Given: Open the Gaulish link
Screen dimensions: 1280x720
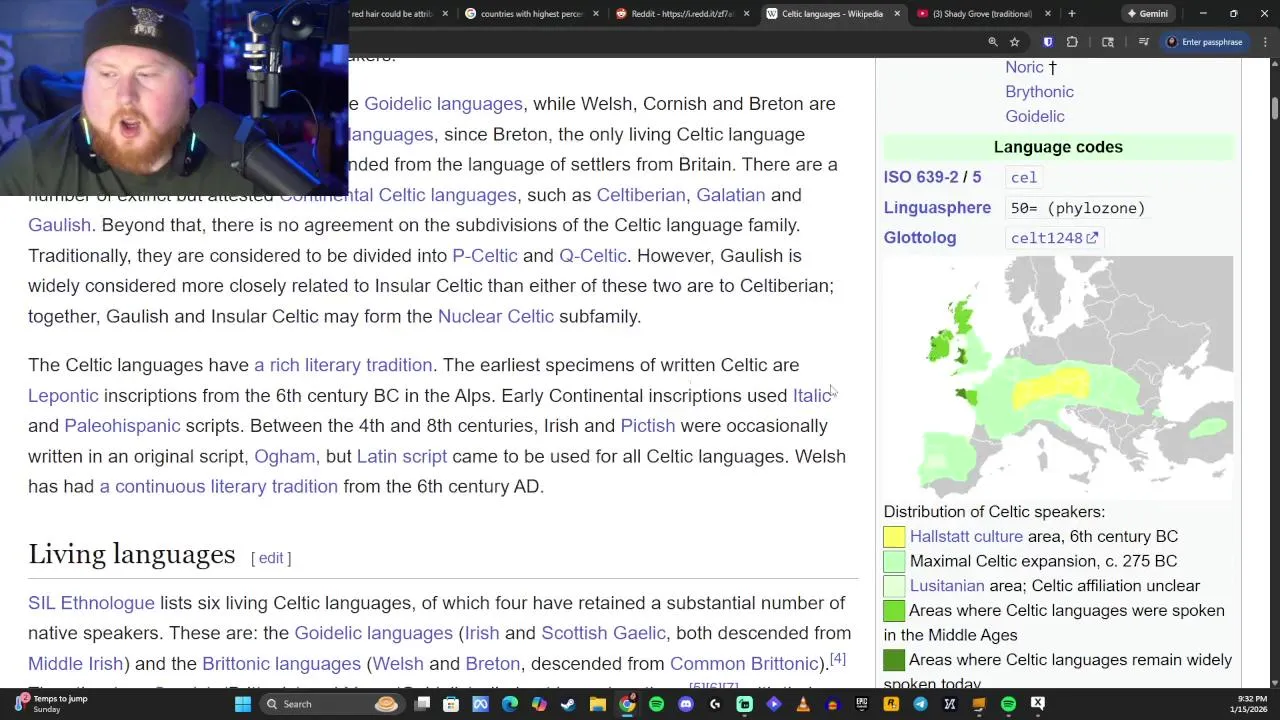Looking at the screenshot, I should click(x=59, y=225).
